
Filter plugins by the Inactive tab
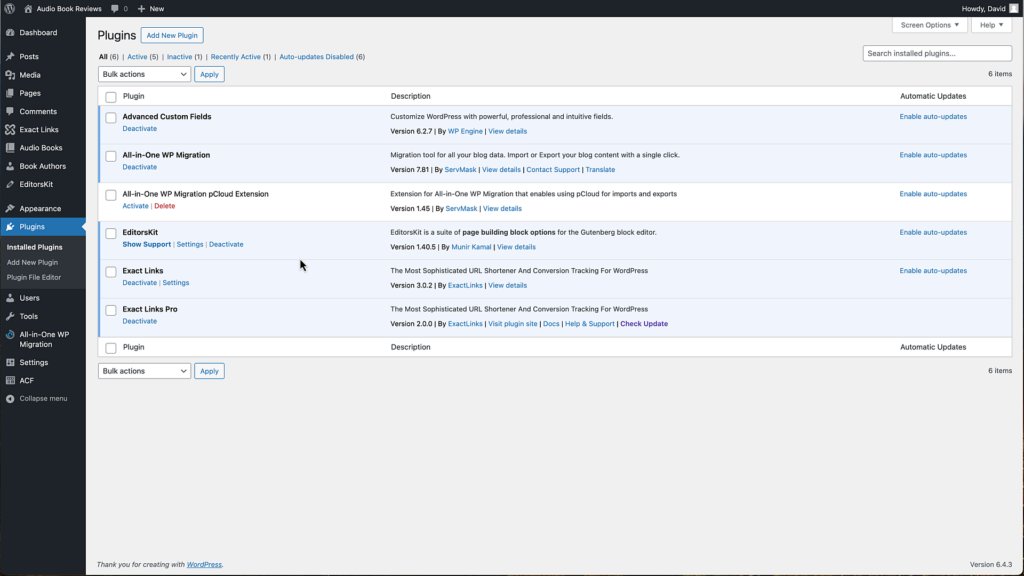180,57
